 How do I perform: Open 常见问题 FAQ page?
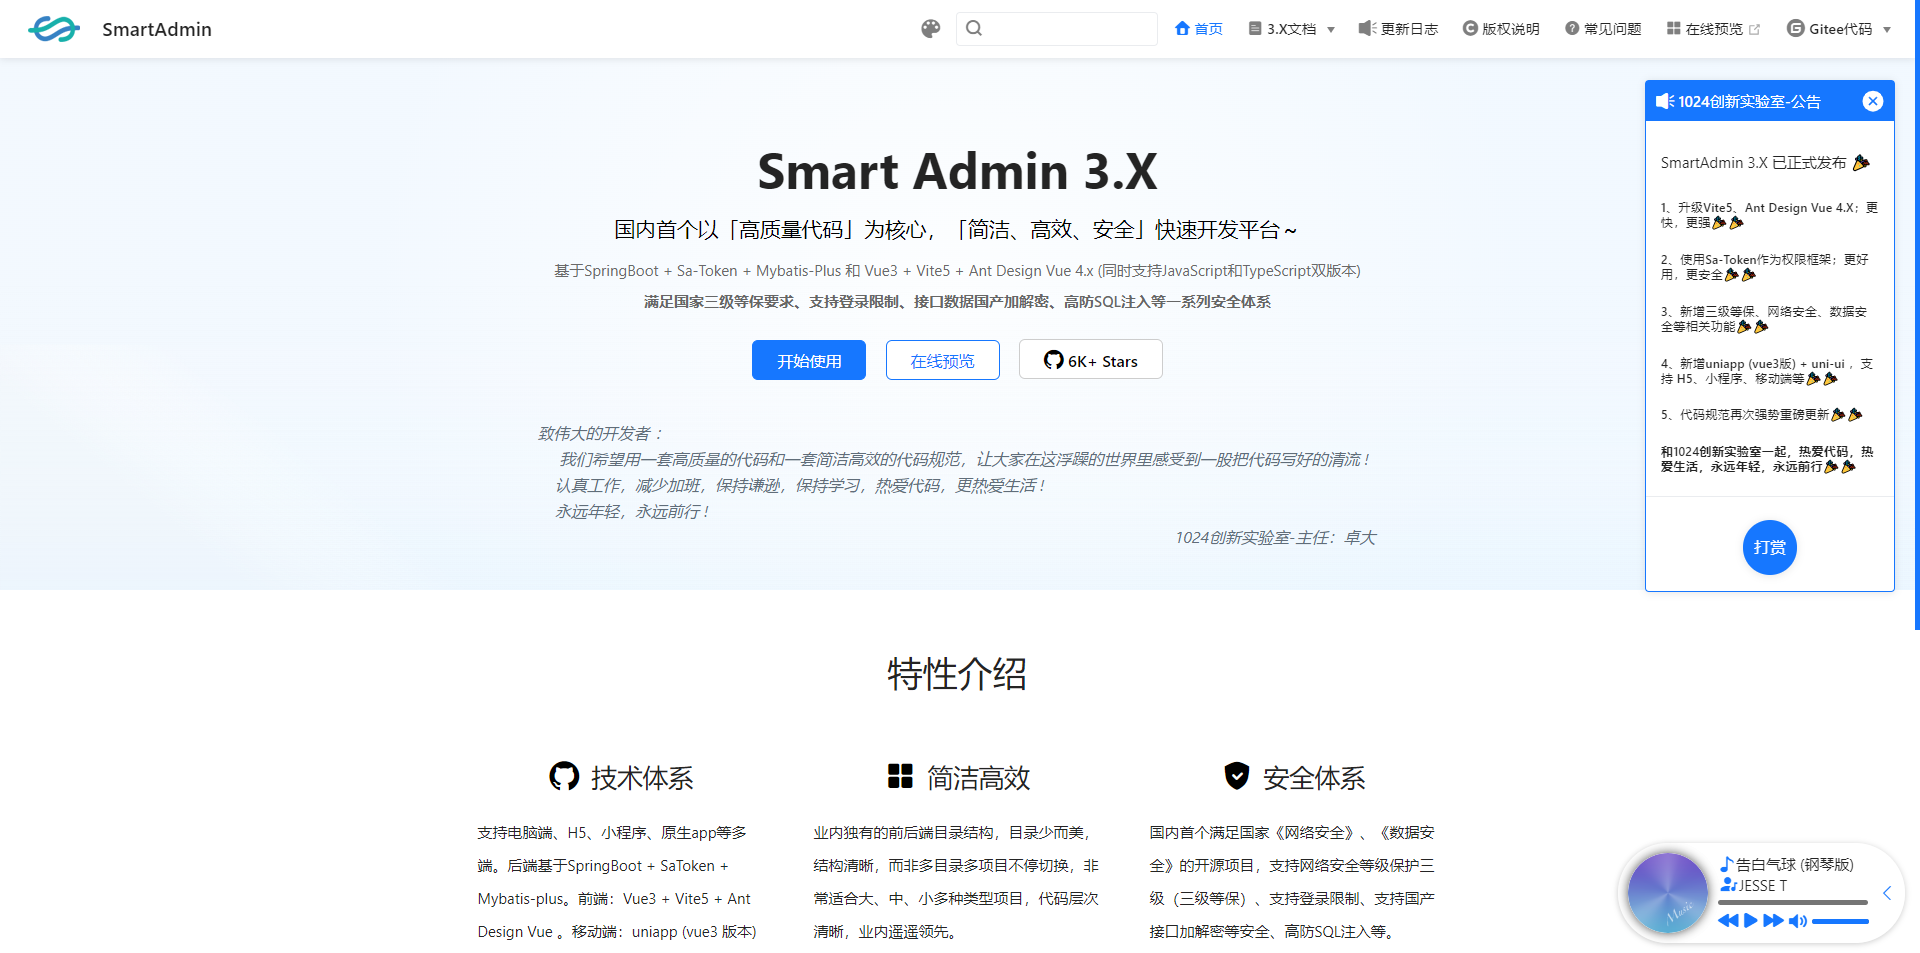(1603, 29)
